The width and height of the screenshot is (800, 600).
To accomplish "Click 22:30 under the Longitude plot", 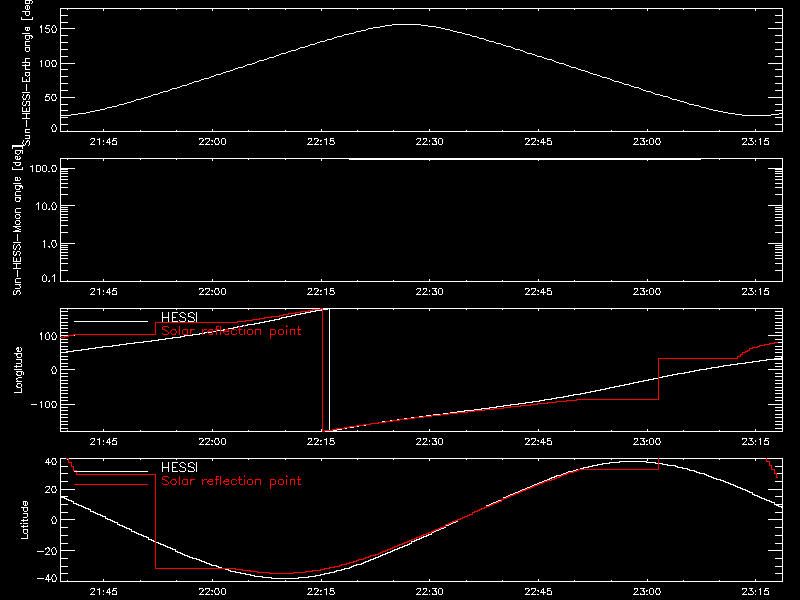I will pyautogui.click(x=430, y=442).
